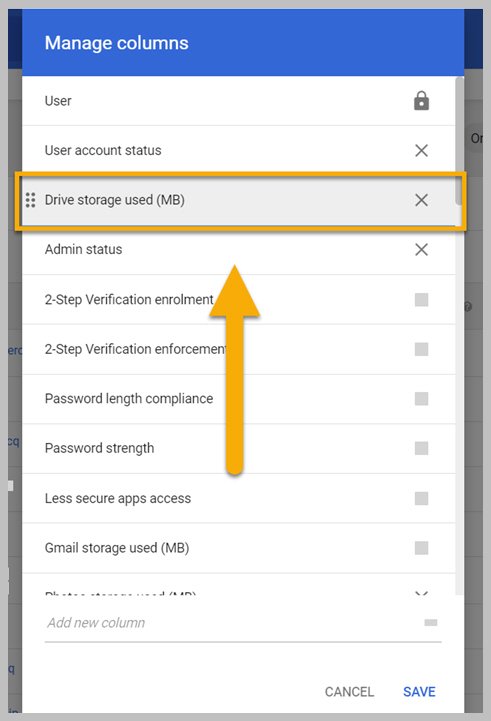Select the User account status row
The image size is (491, 721).
click(239, 150)
